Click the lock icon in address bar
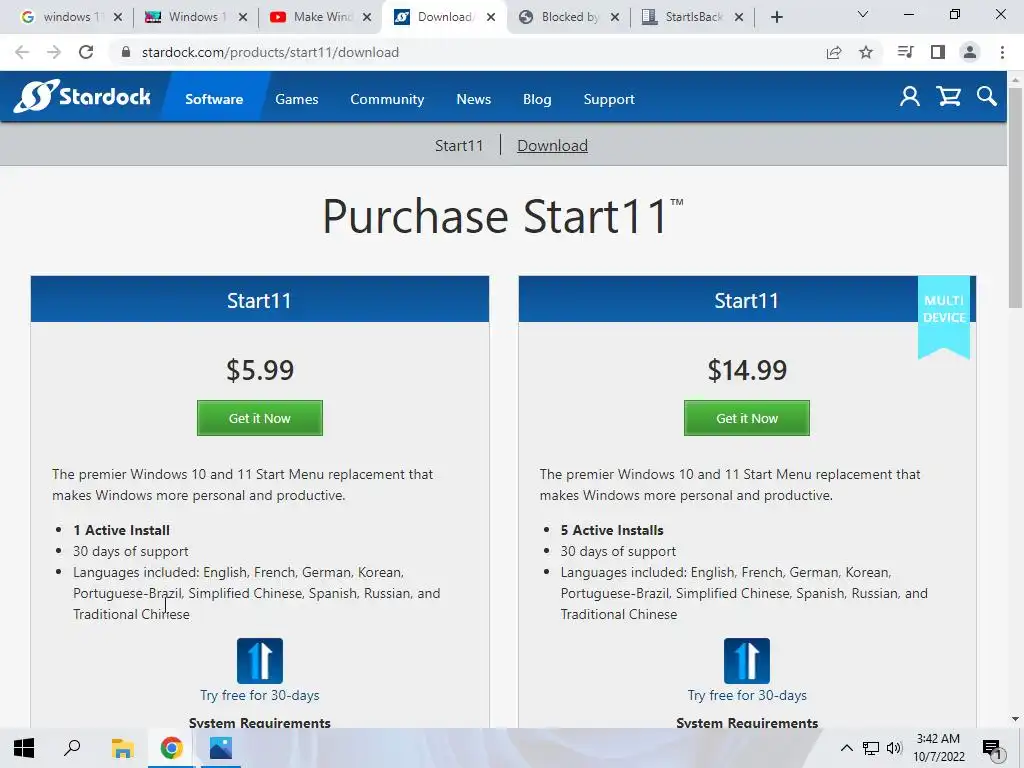1024x768 pixels. point(126,52)
